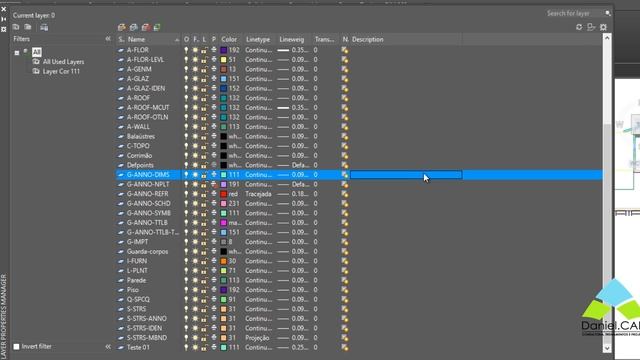Image resolution: width=640 pixels, height=360 pixels.
Task: Toggle plotting for Defpoints layer
Action: (x=213, y=165)
